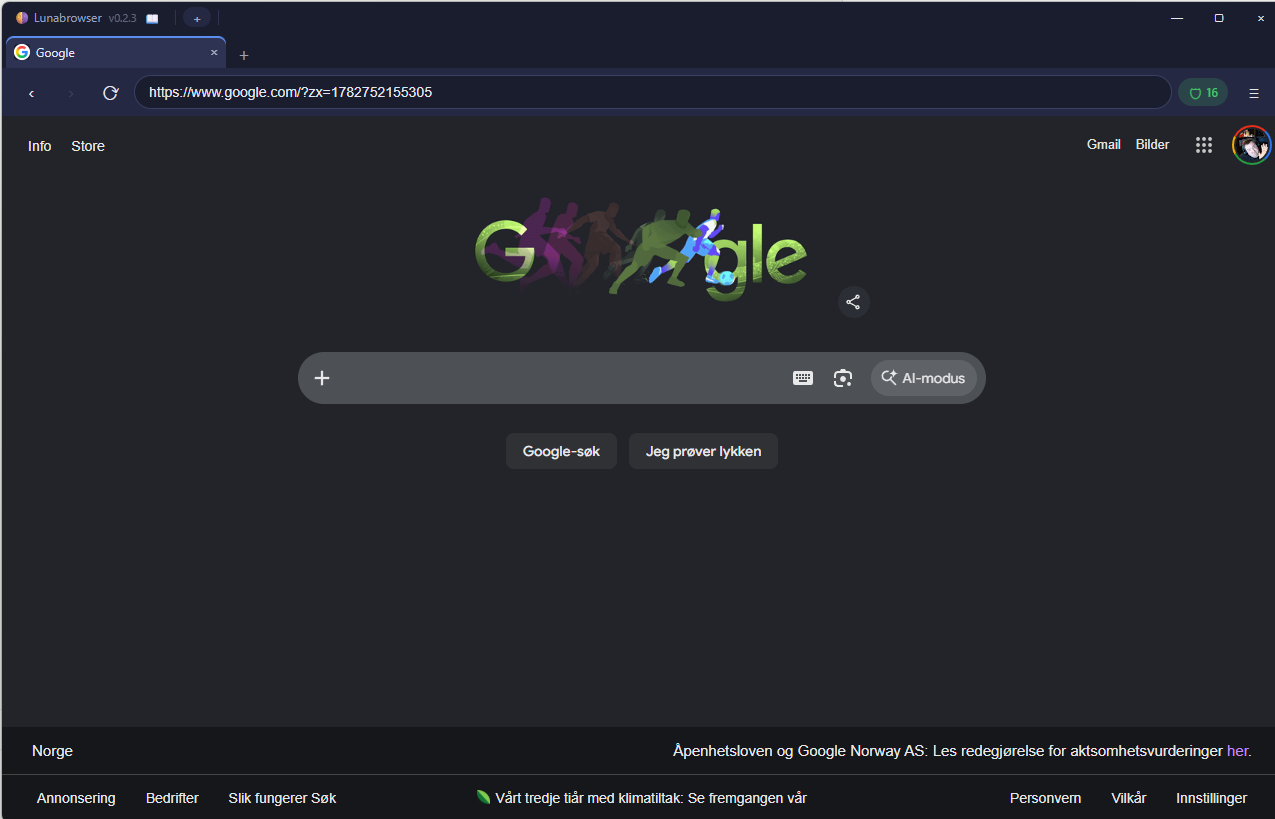Open the shield blocker badge showing 16
1275x819 pixels.
point(1203,93)
